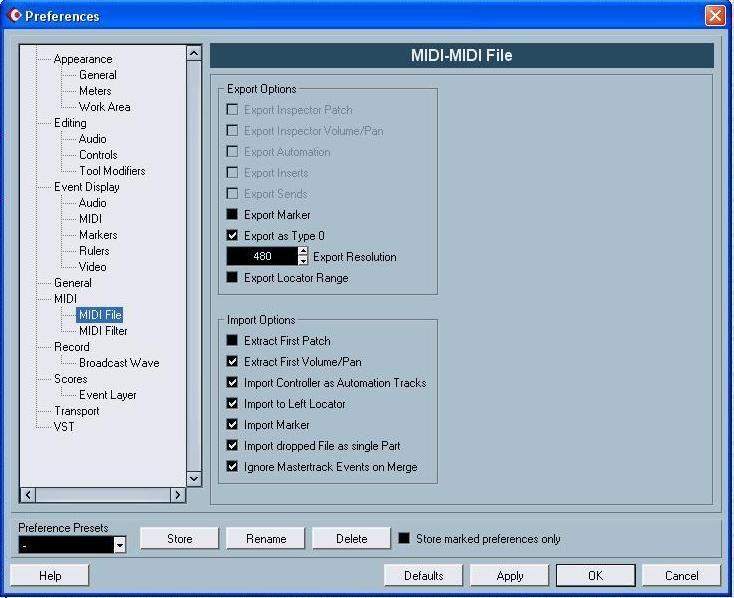
Task: Select the Event Display category
Action: [87, 187]
